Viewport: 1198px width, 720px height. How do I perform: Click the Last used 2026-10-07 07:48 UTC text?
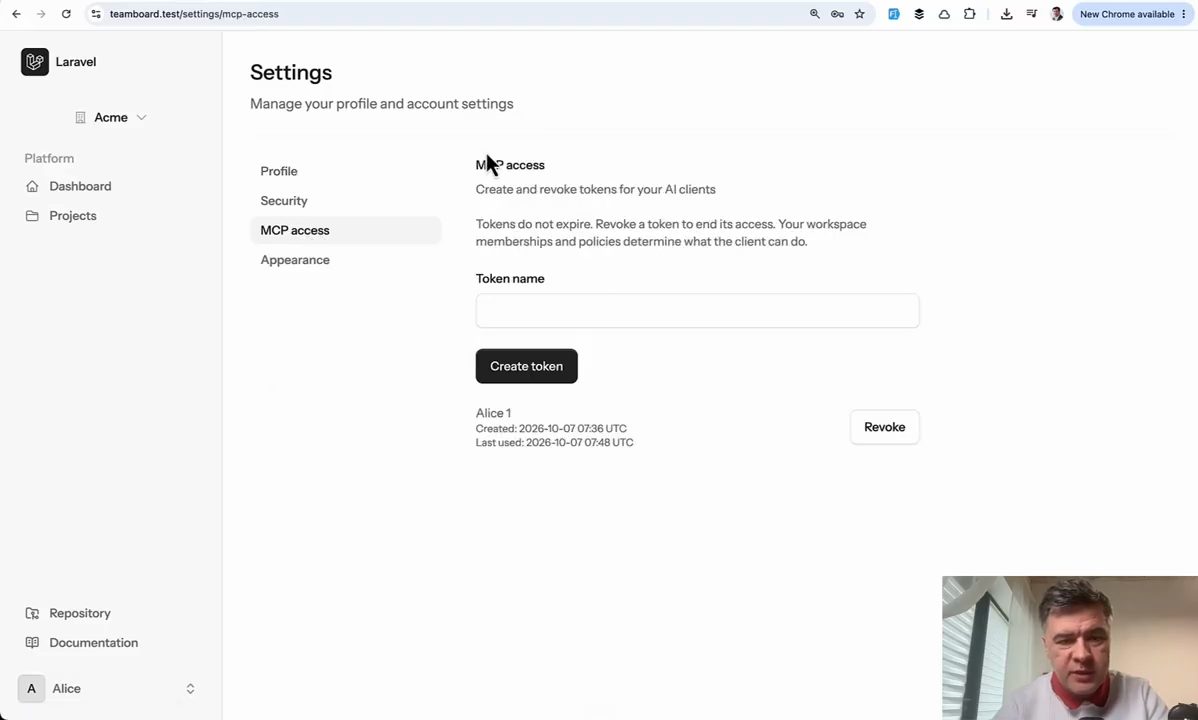(555, 443)
